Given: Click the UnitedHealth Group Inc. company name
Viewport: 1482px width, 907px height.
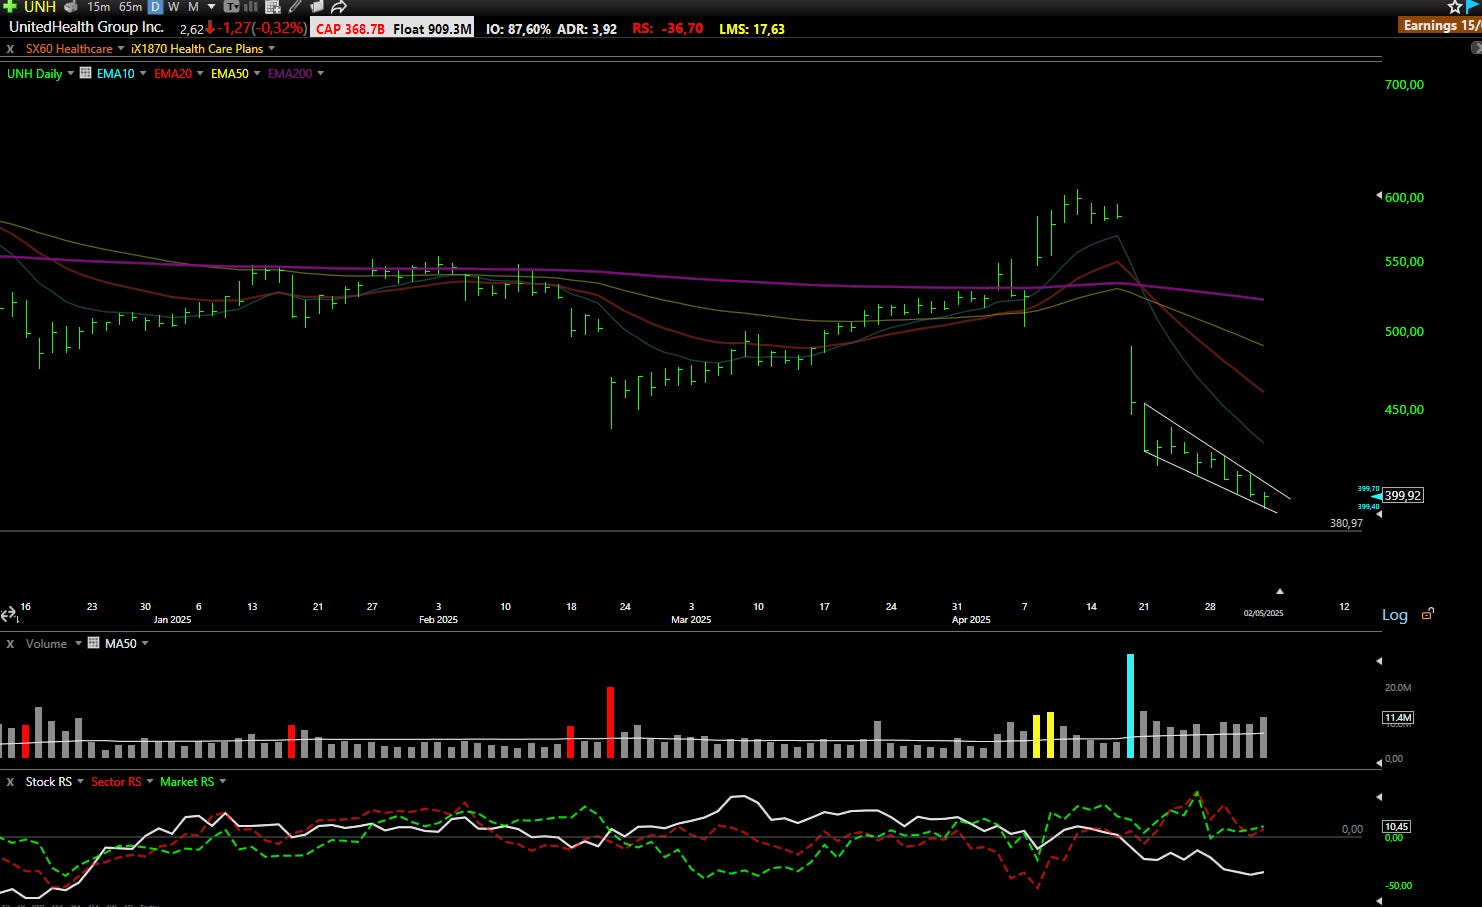Looking at the screenshot, I should [86, 27].
